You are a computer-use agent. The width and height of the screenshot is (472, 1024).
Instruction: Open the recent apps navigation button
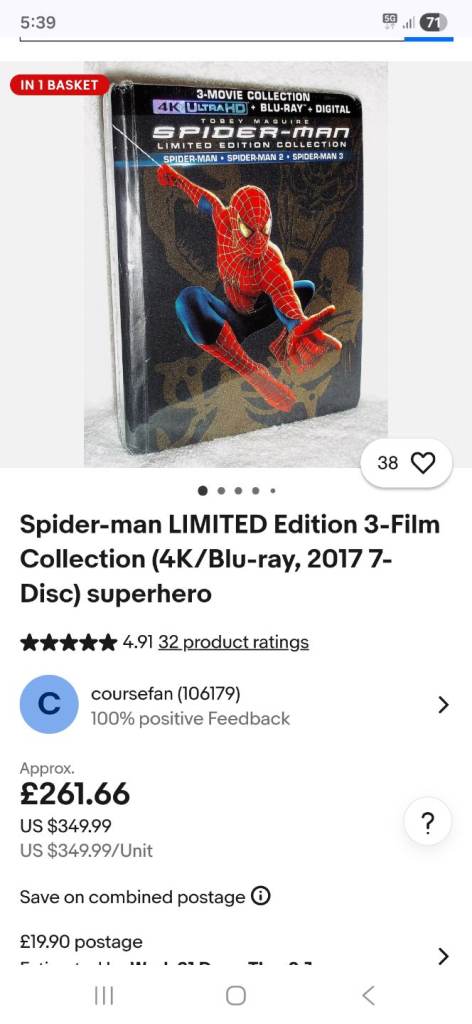[x=104, y=995]
